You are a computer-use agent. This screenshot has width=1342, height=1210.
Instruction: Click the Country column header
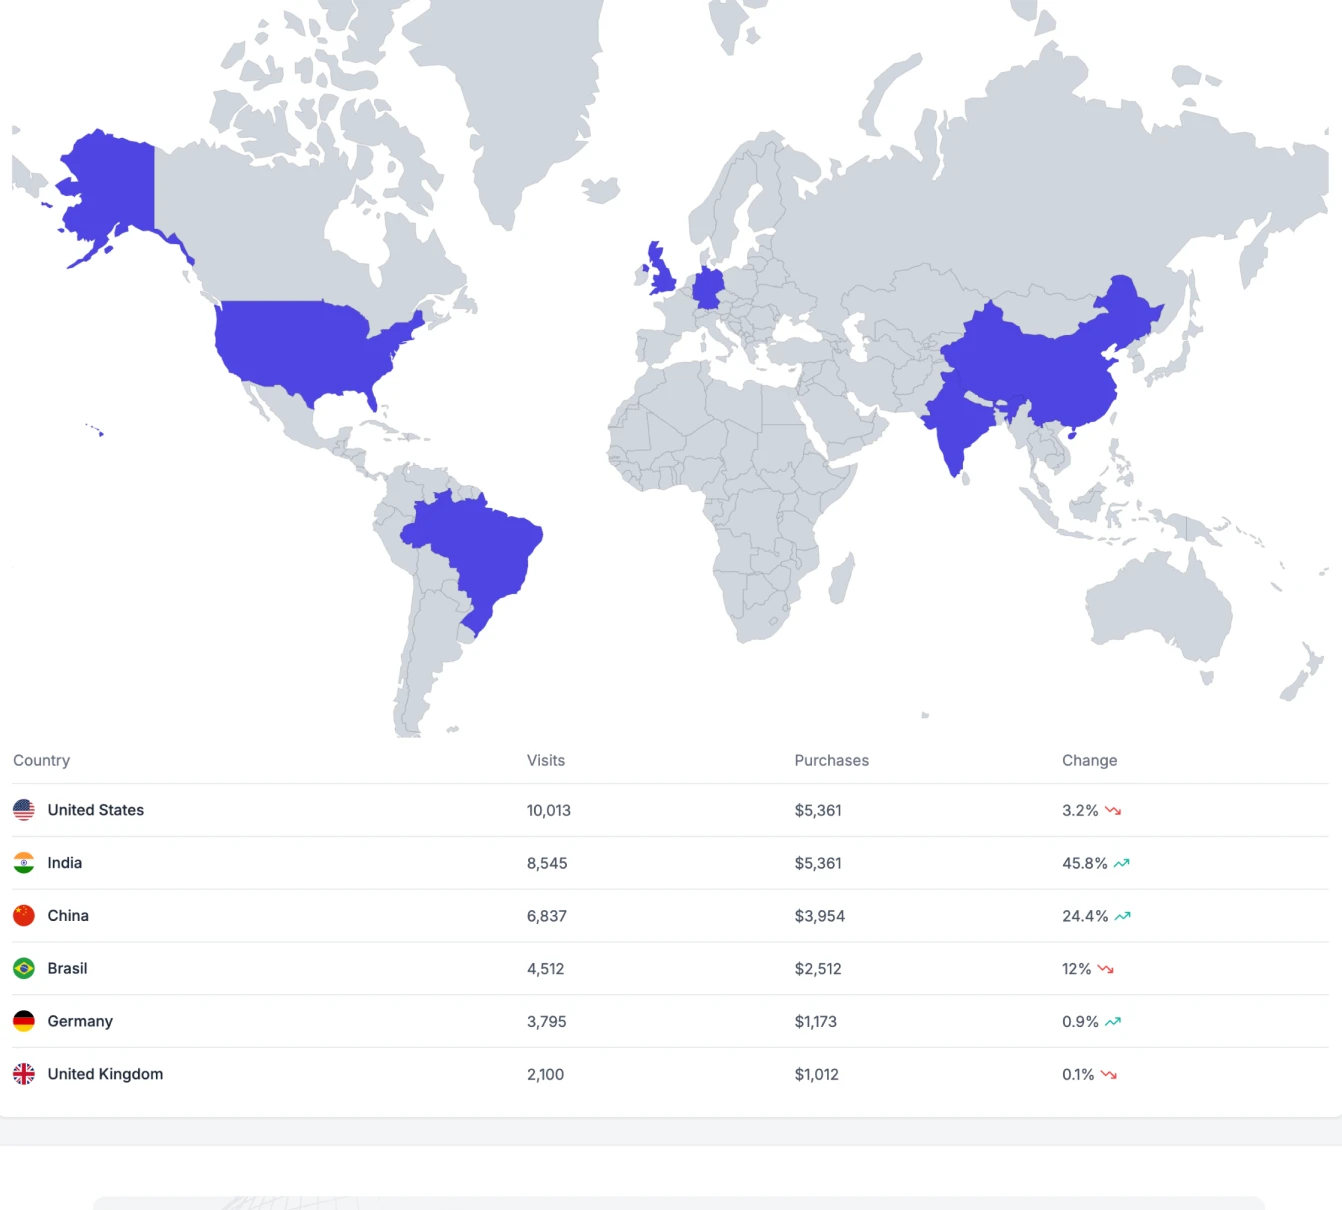pyautogui.click(x=42, y=761)
